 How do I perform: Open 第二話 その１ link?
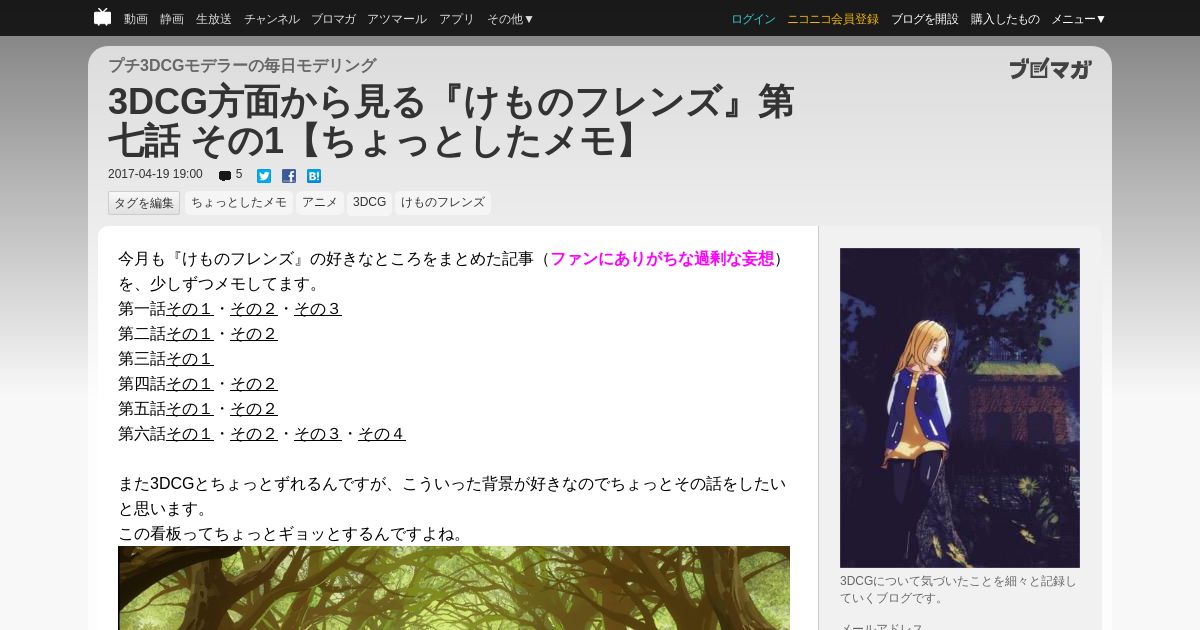pyautogui.click(x=190, y=334)
